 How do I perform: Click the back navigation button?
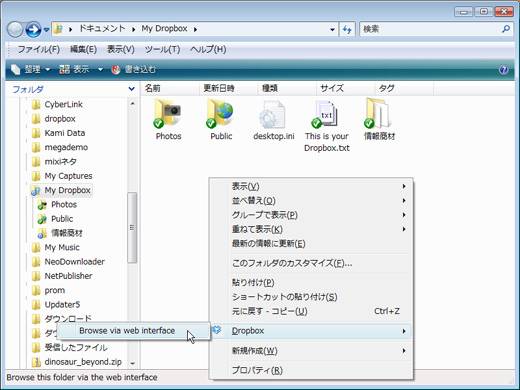pos(15,29)
